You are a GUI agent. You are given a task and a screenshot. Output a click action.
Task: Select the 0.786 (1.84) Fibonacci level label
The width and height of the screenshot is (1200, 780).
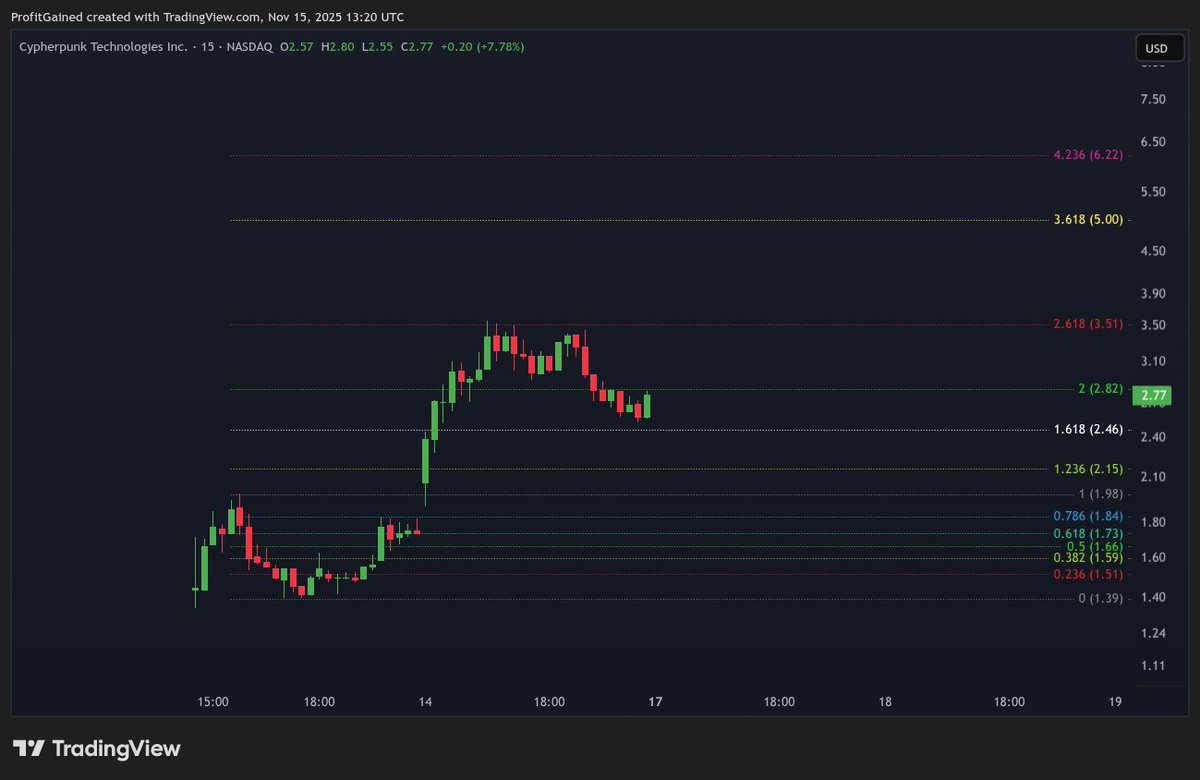point(1088,516)
